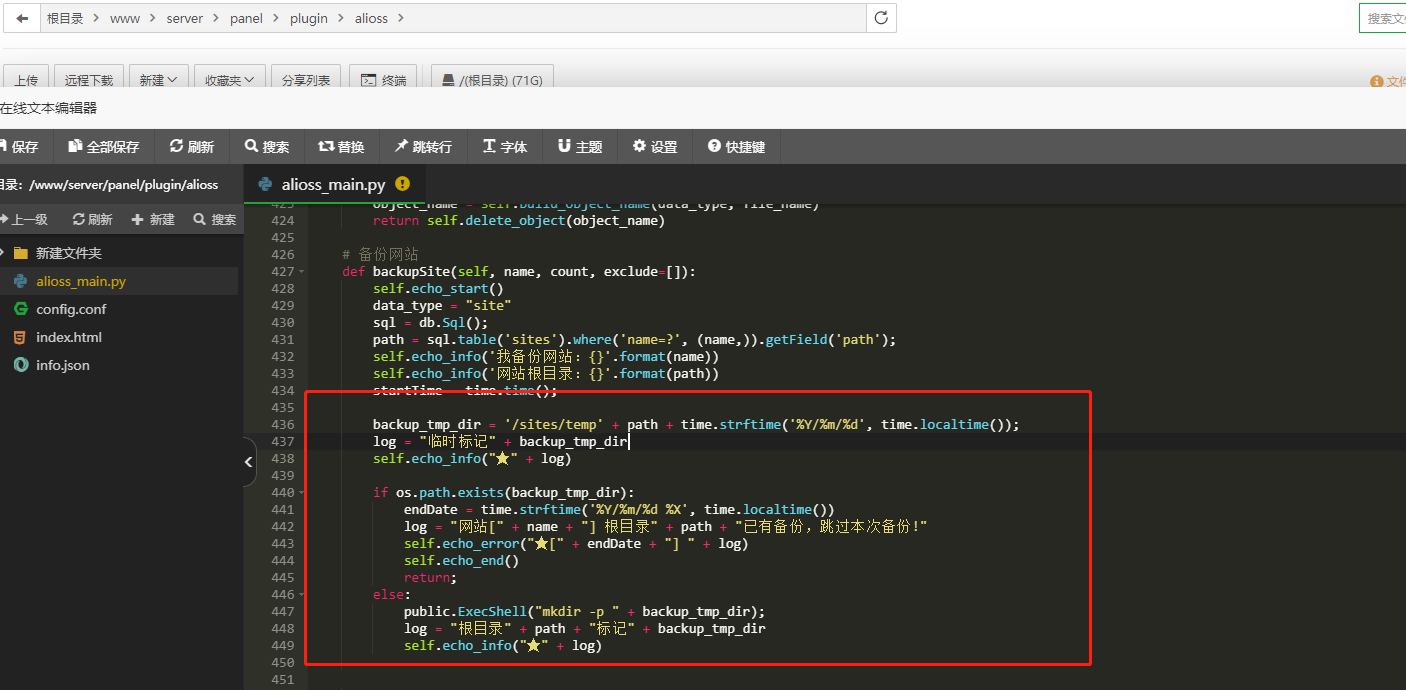Click the 搜索 magnifier icon in editor toolbar
The image size is (1406, 690).
click(252, 146)
